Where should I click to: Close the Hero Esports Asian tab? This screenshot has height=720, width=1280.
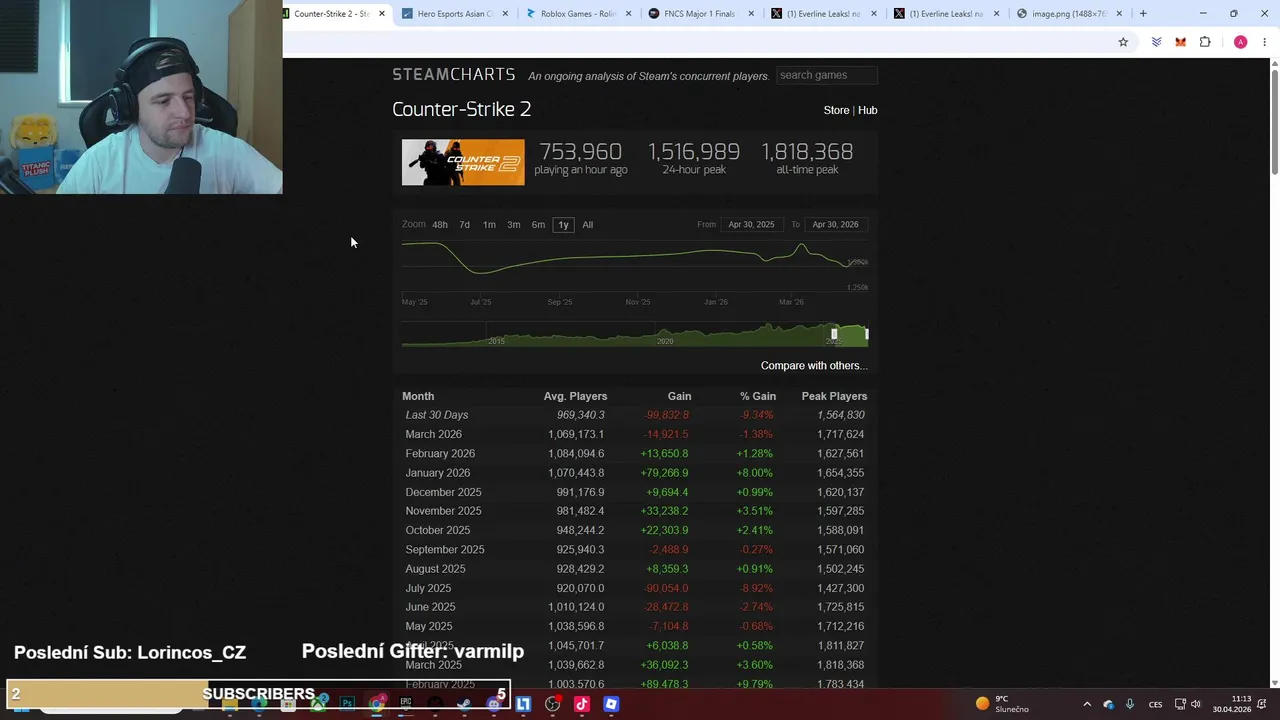pyautogui.click(x=505, y=14)
